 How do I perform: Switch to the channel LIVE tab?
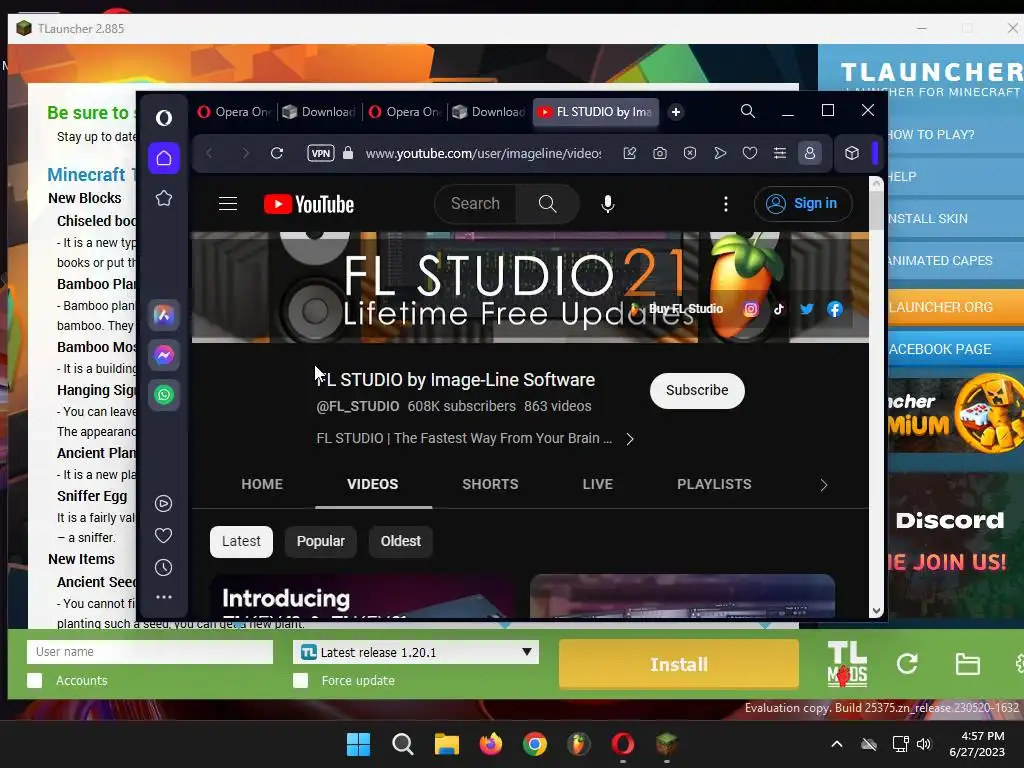click(x=598, y=485)
